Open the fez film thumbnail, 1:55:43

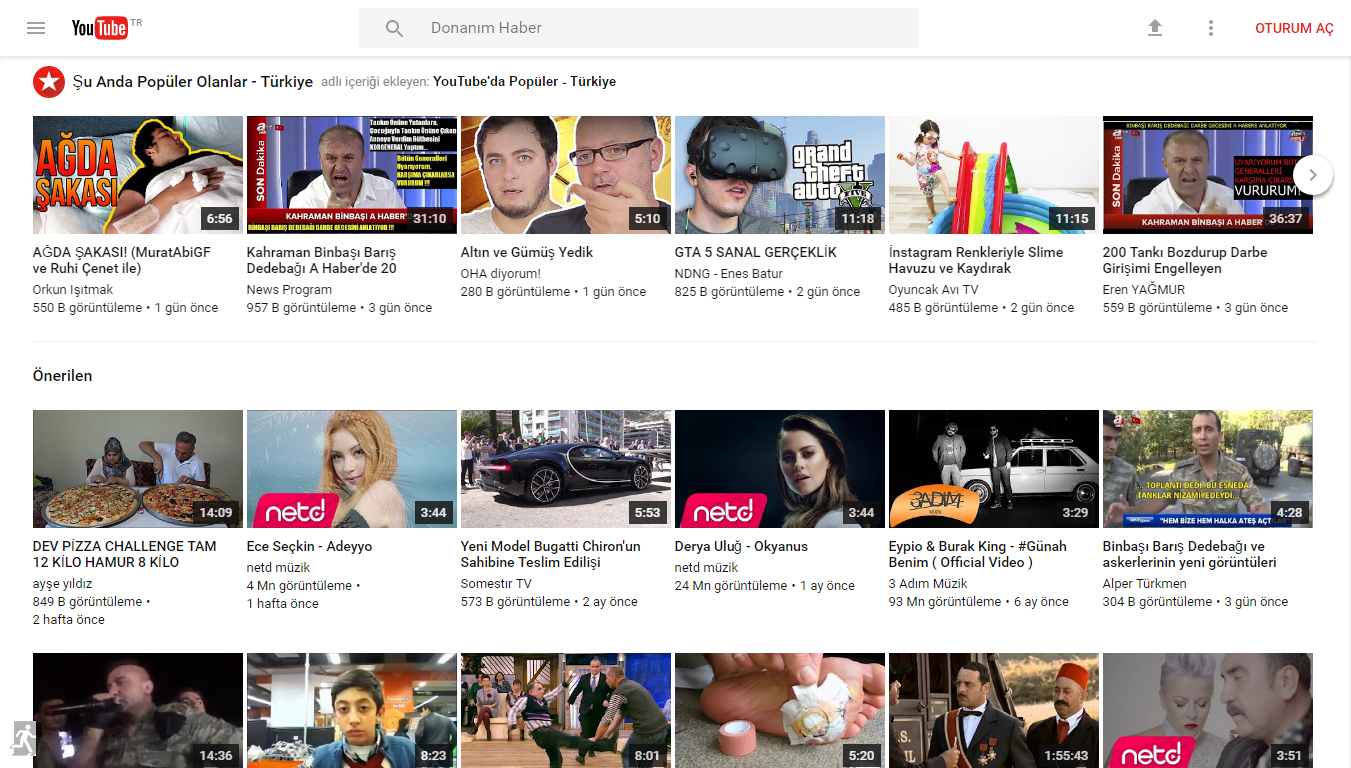[994, 711]
